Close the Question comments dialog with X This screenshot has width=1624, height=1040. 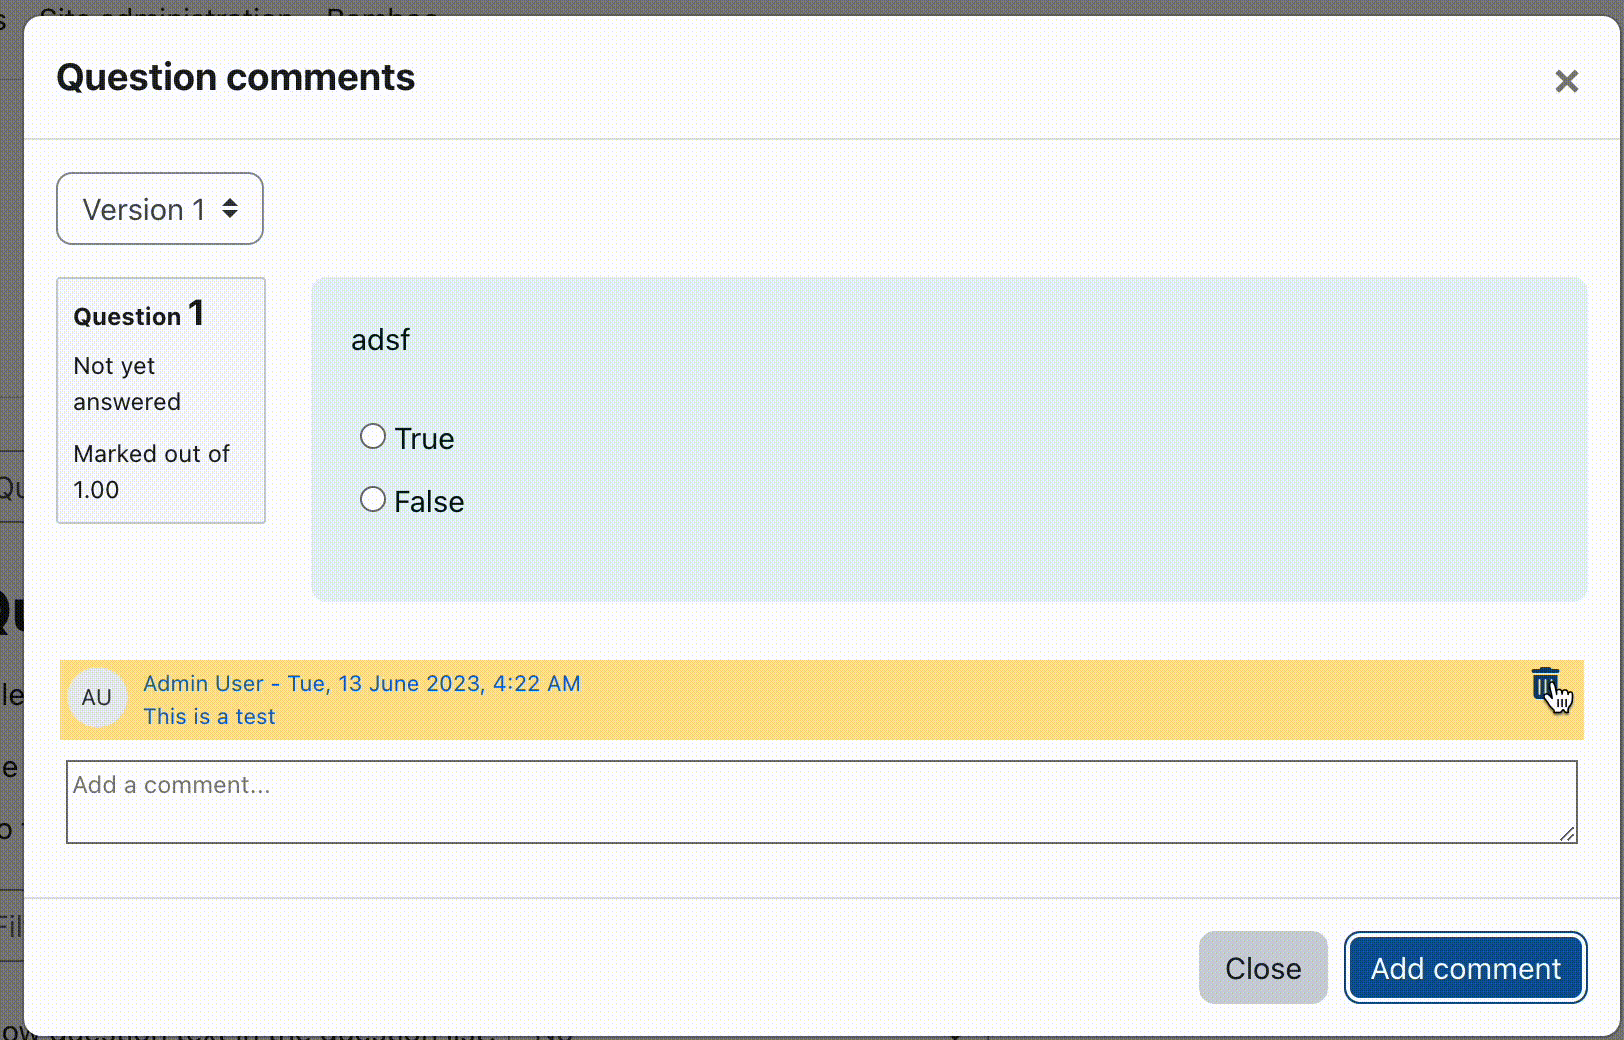pos(1567,81)
